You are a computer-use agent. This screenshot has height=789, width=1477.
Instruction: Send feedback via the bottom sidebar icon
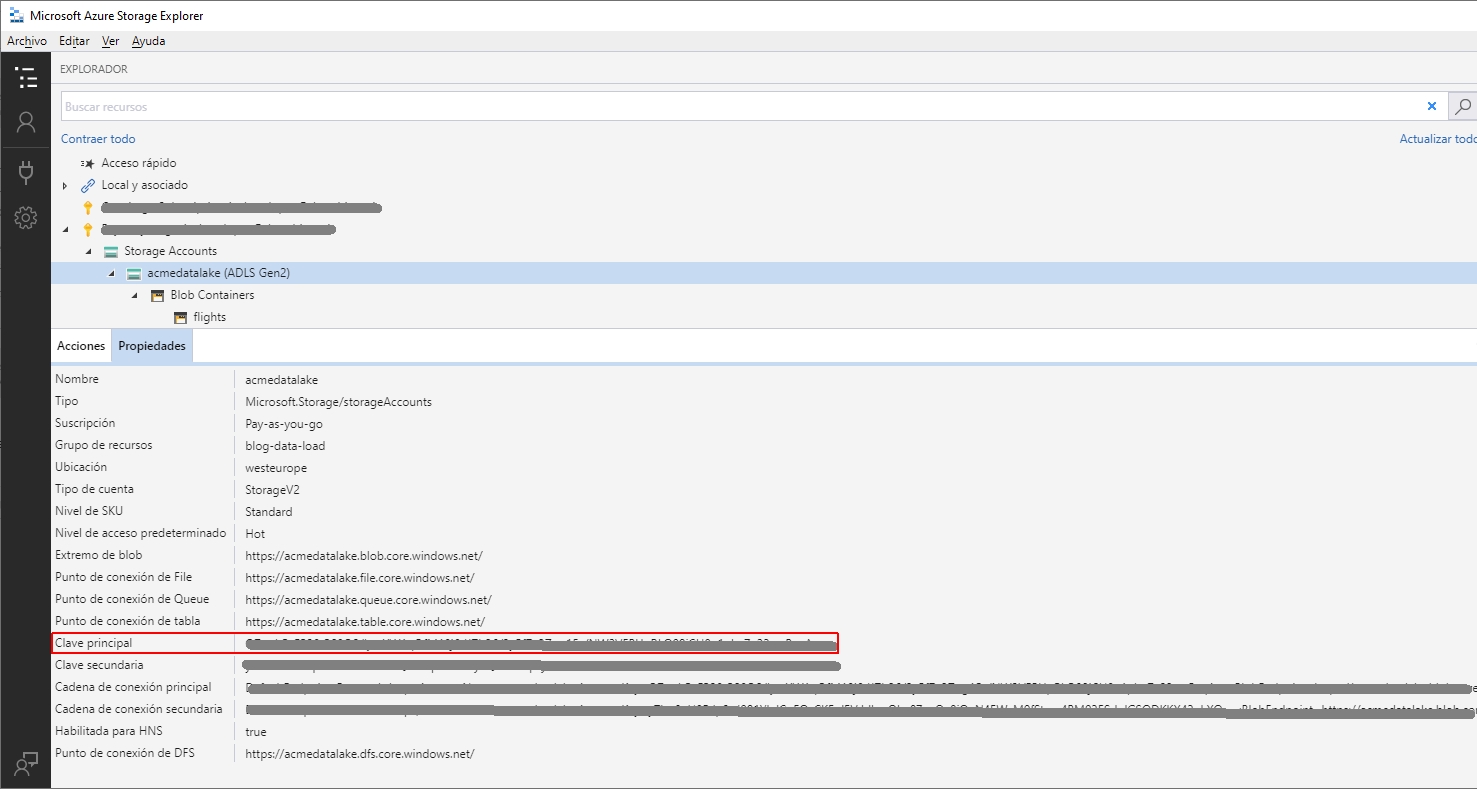click(26, 763)
